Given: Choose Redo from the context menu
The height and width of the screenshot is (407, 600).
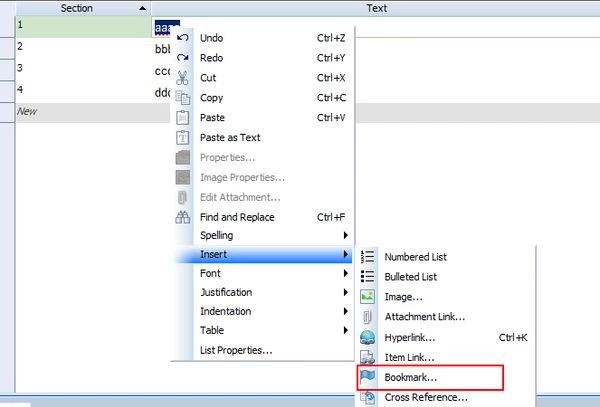Looking at the screenshot, I should pyautogui.click(x=264, y=58).
